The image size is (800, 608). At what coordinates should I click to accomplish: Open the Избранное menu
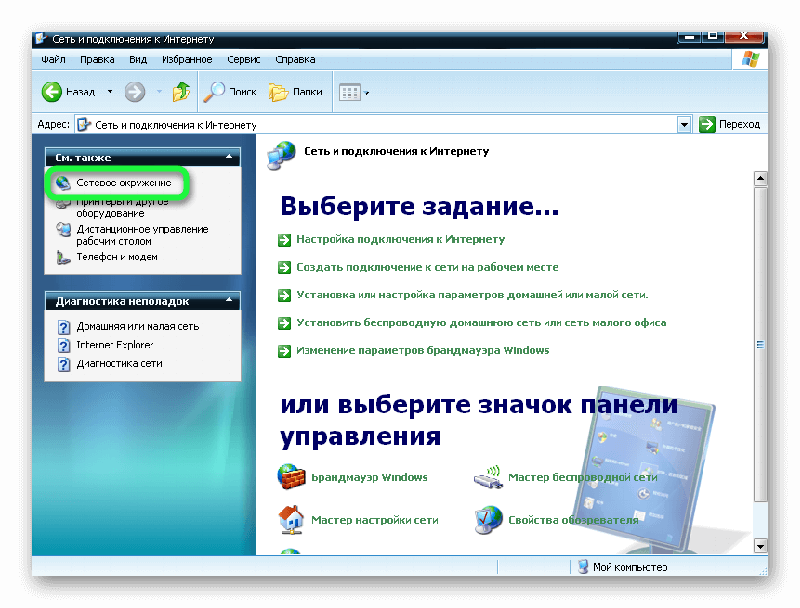[x=187, y=60]
